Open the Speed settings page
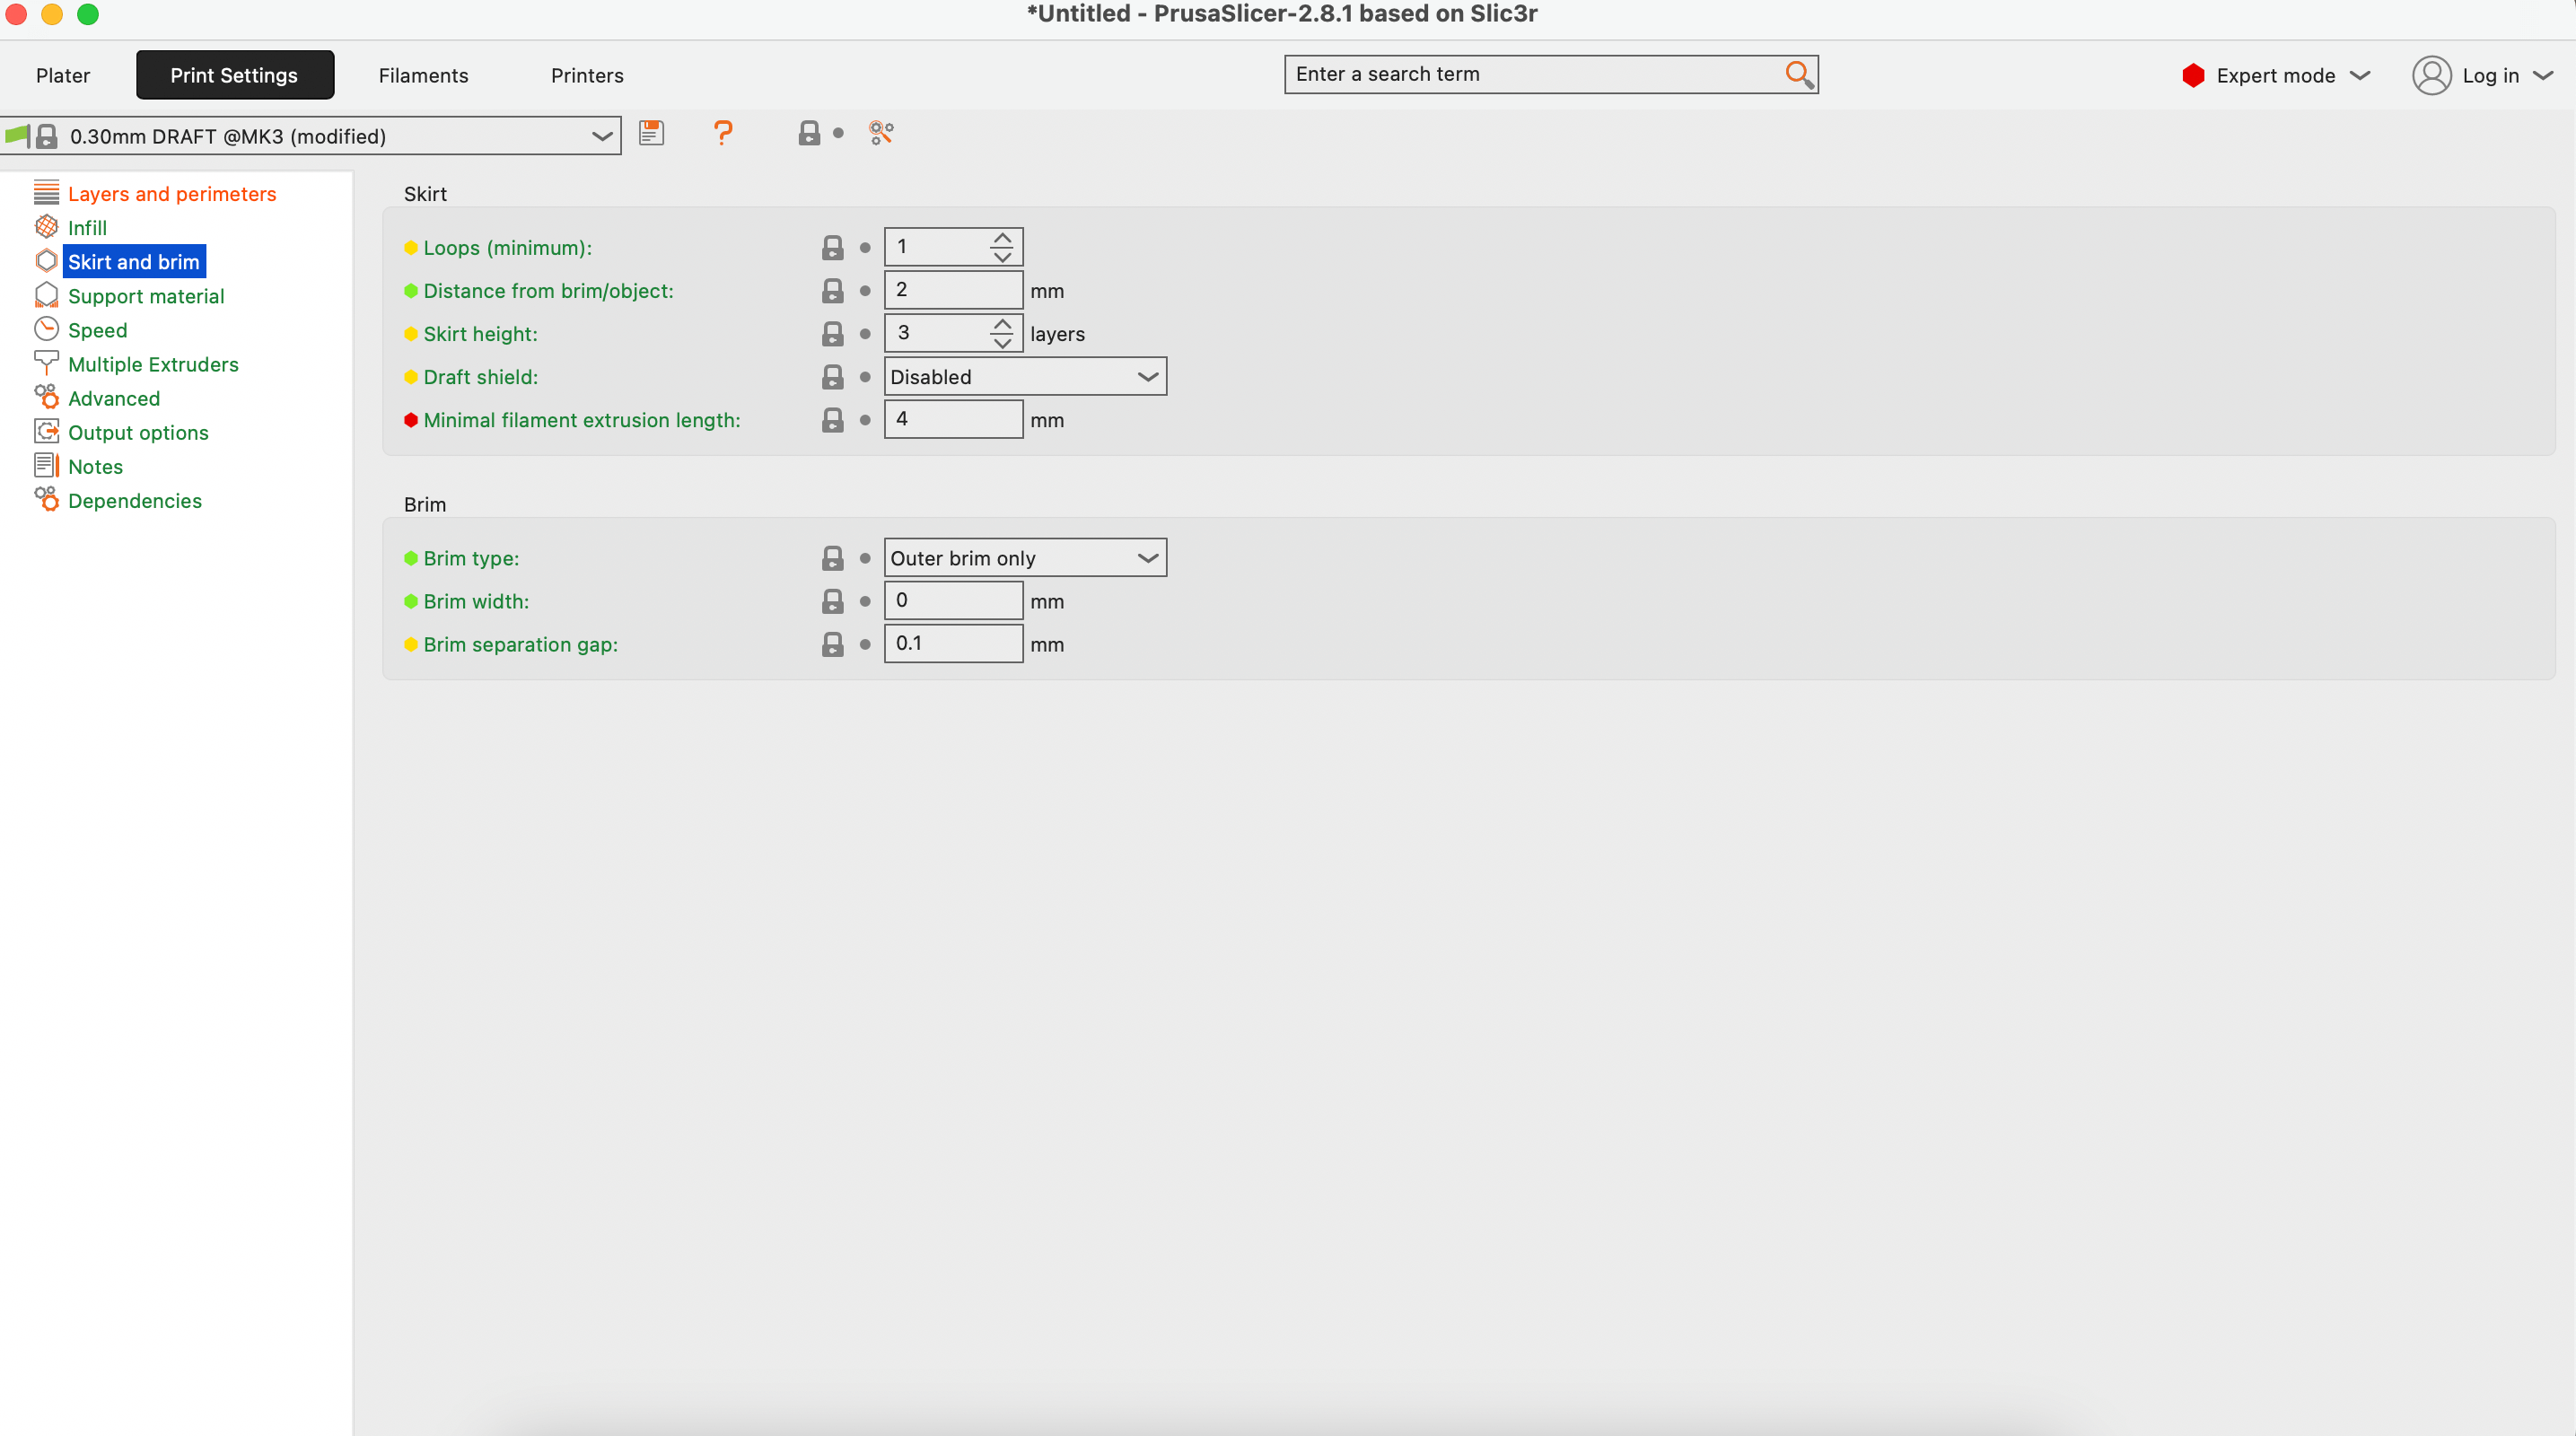Screen dimensions: 2576x1436 tap(97, 330)
